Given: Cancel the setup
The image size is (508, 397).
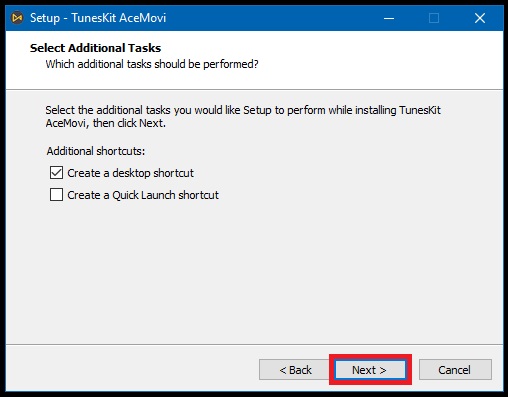Looking at the screenshot, I should click(455, 370).
